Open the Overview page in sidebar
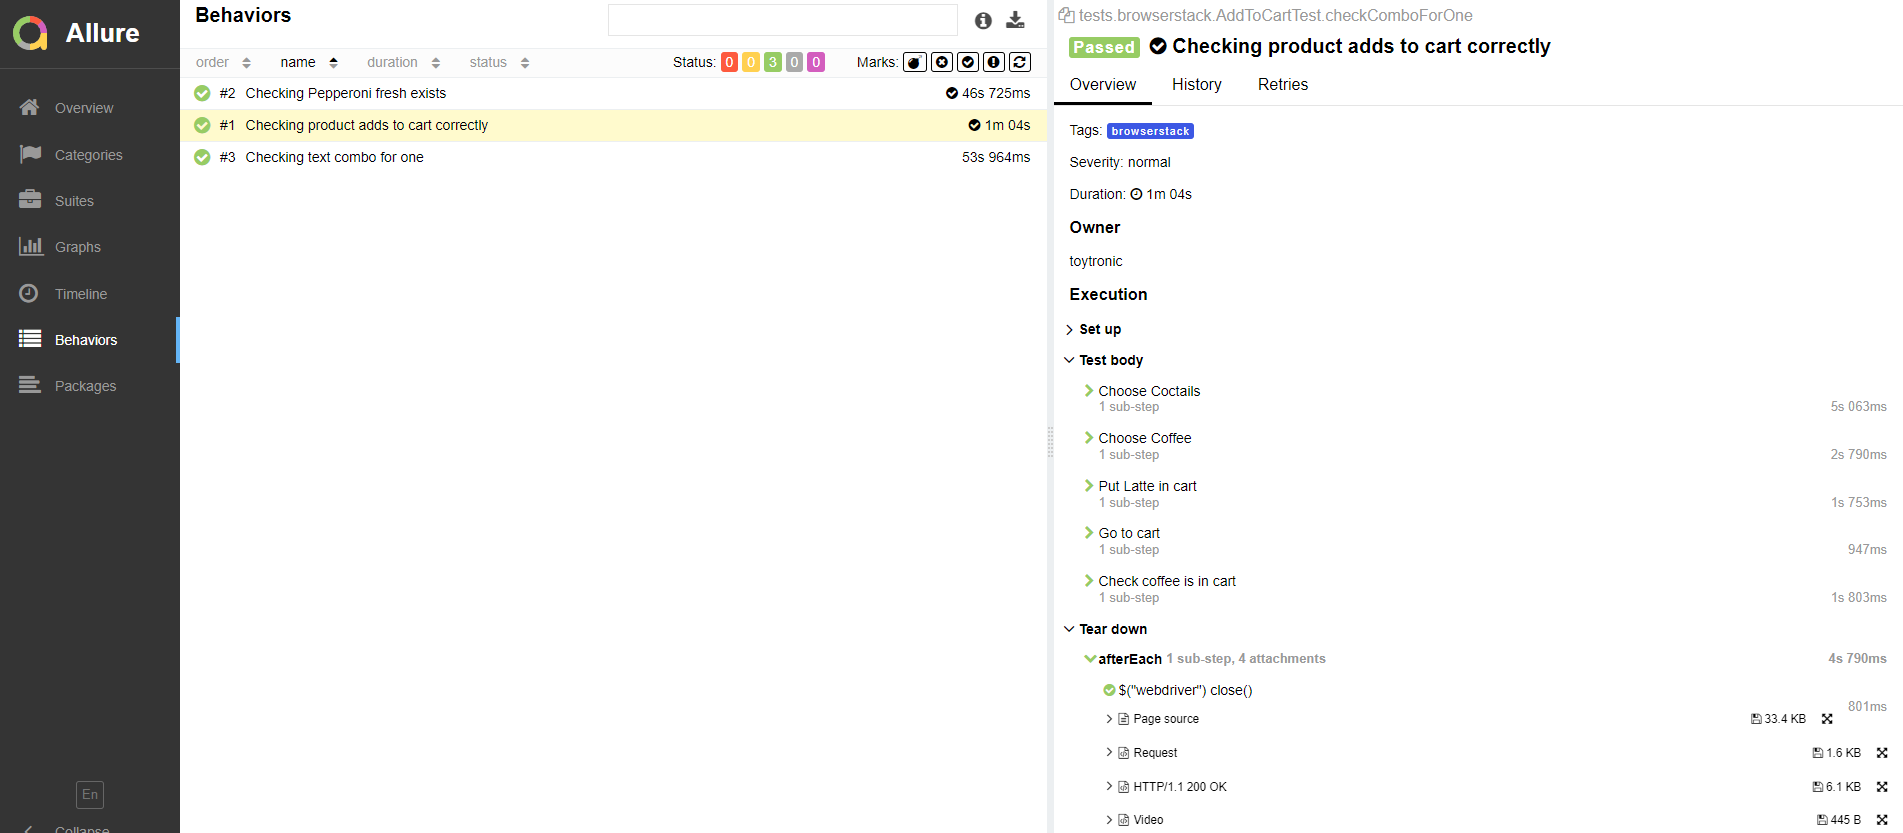Screen dimensions: 1903x833 click(84, 108)
